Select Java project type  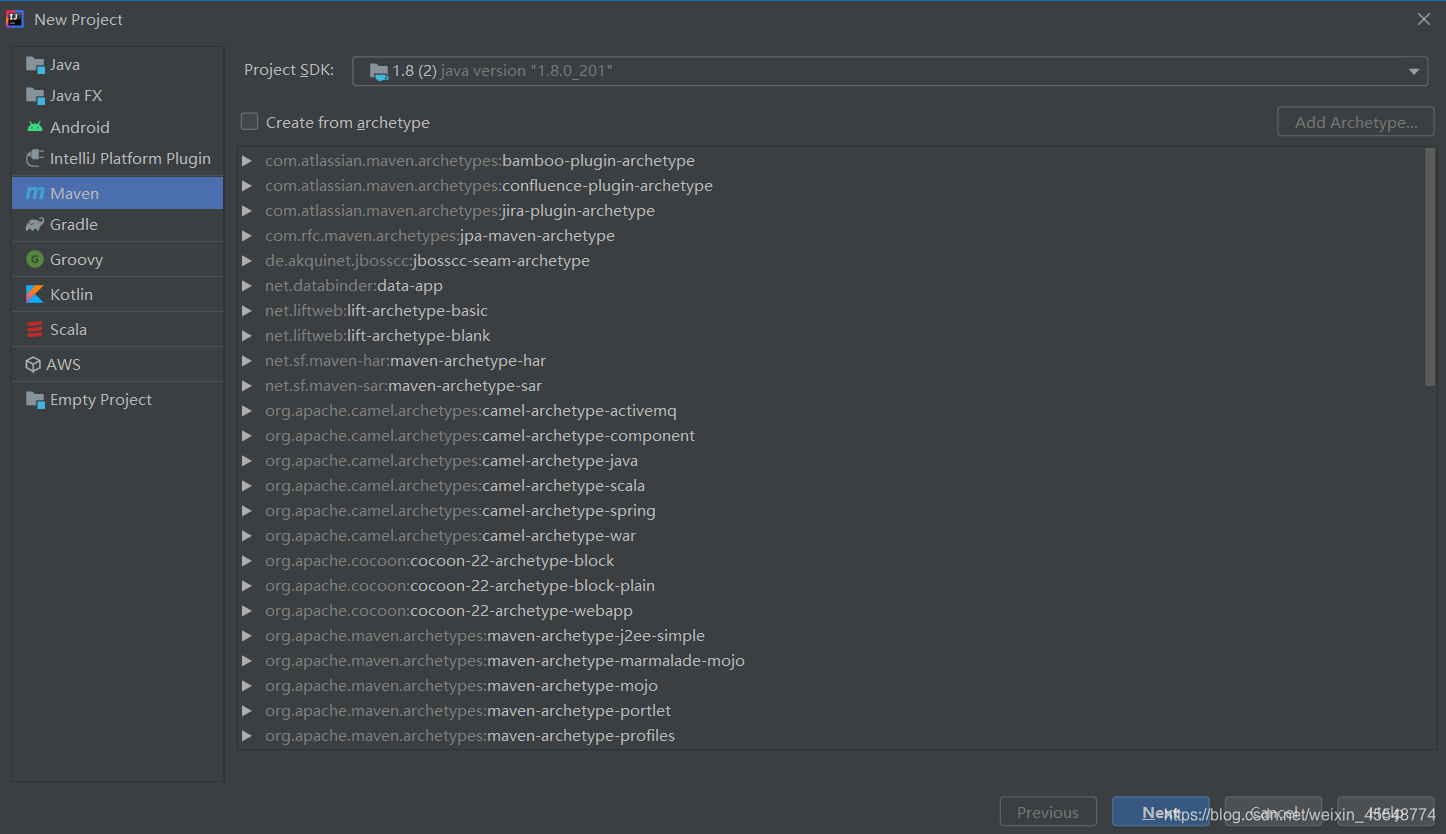[118, 65]
